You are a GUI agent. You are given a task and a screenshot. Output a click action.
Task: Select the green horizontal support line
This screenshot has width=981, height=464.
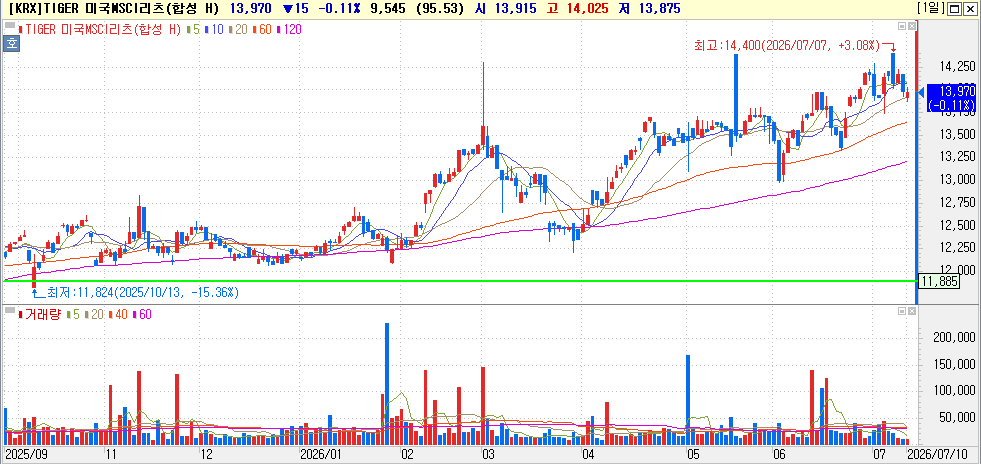coord(460,281)
